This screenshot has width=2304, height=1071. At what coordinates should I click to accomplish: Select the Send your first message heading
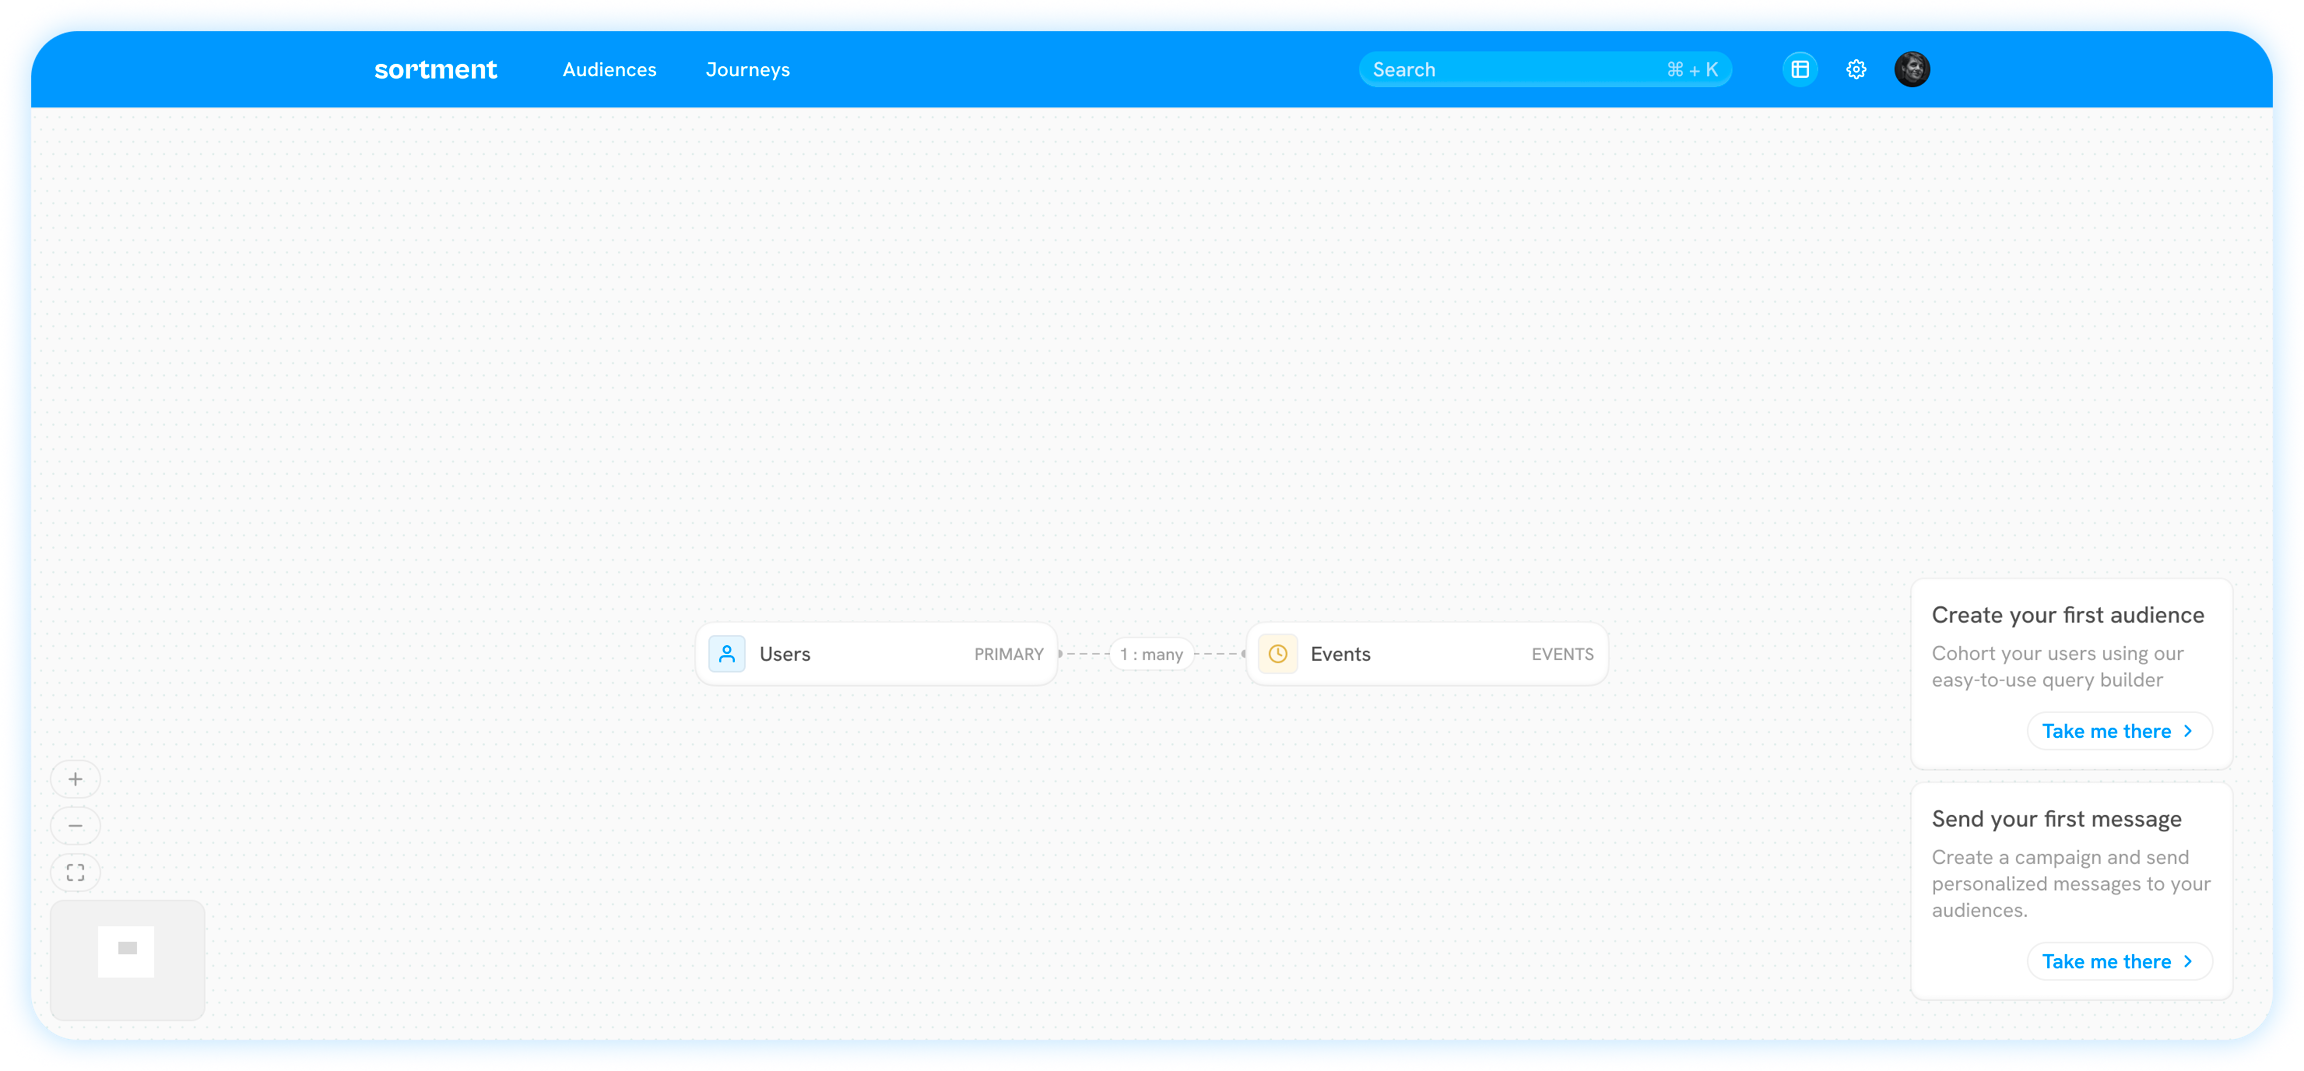(x=2056, y=819)
